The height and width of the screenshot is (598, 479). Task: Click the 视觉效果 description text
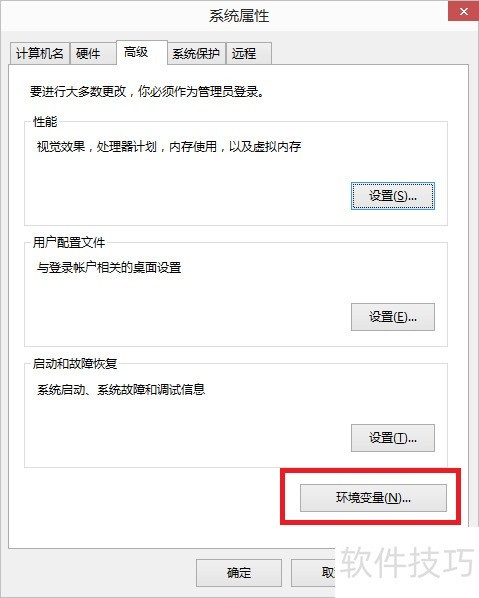pyautogui.click(x=169, y=146)
